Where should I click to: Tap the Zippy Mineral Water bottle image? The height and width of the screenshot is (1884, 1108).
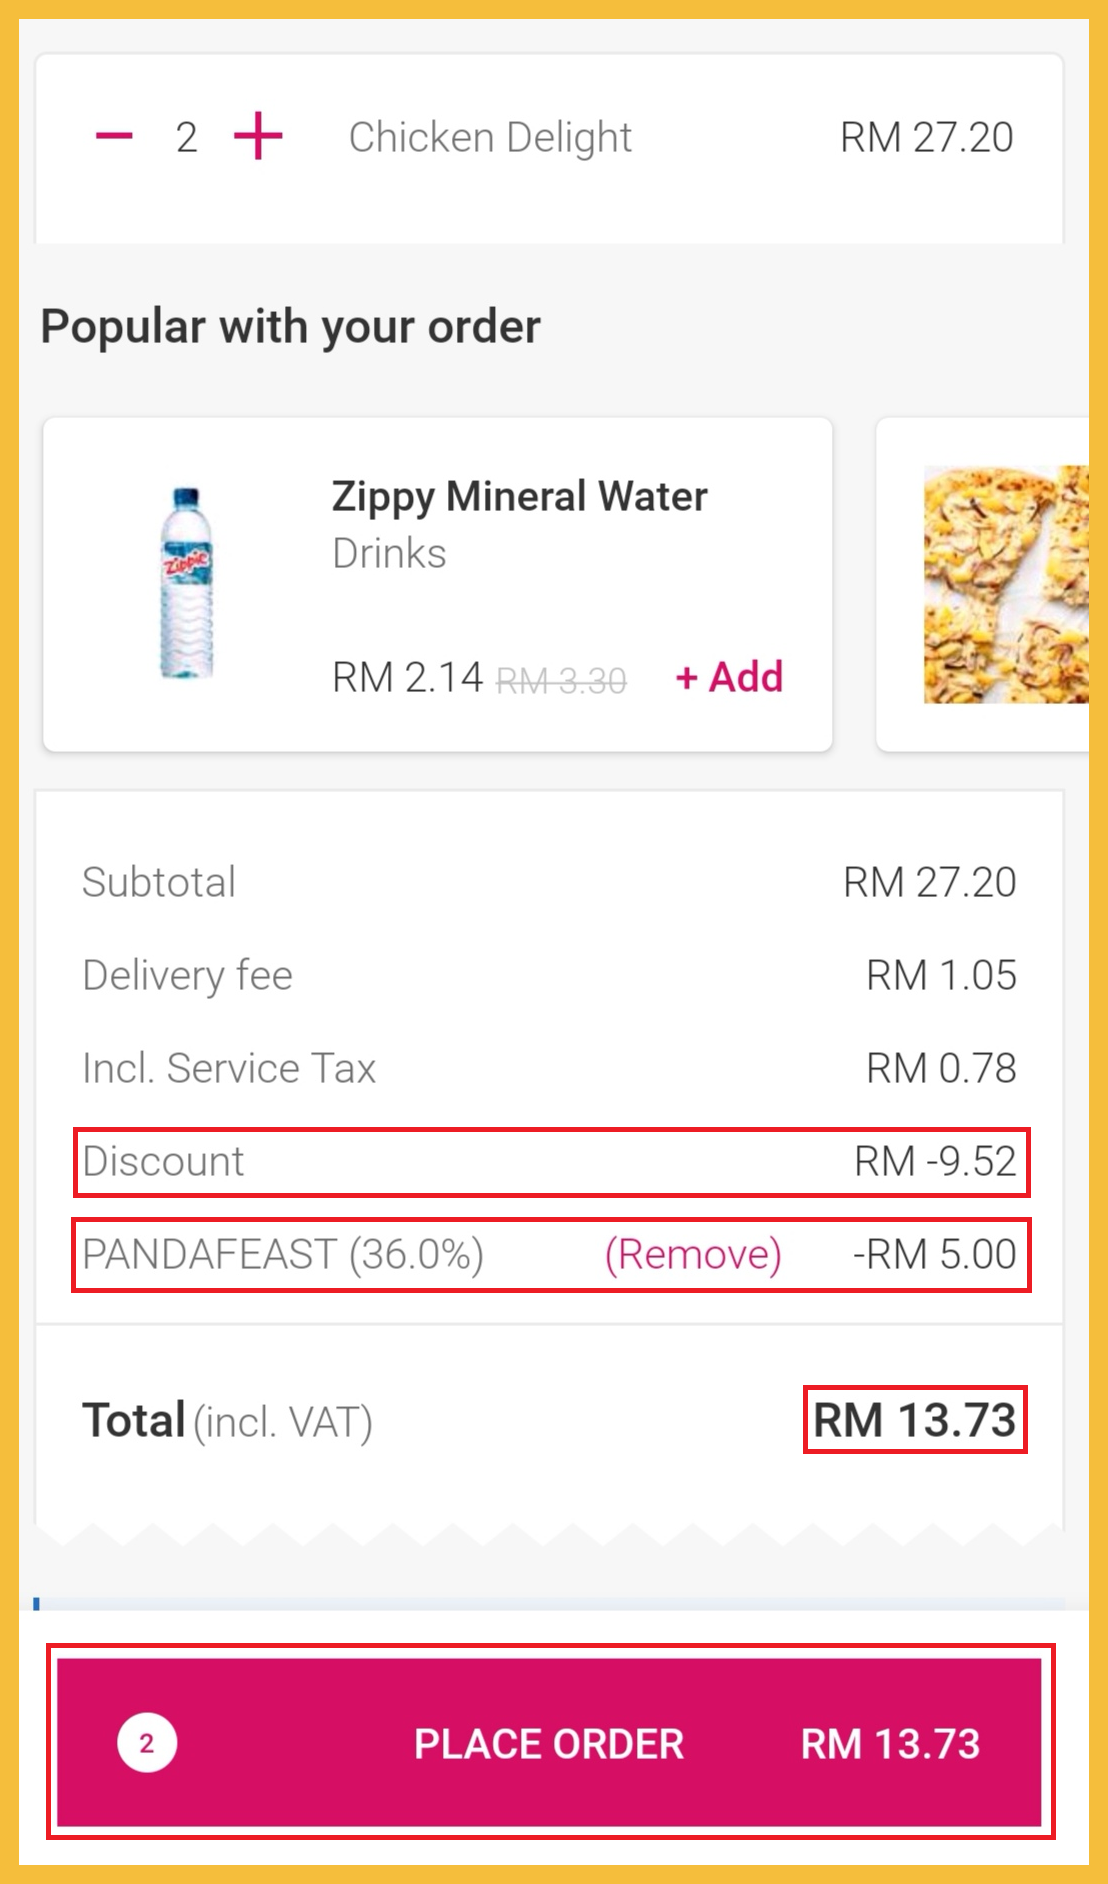[187, 583]
